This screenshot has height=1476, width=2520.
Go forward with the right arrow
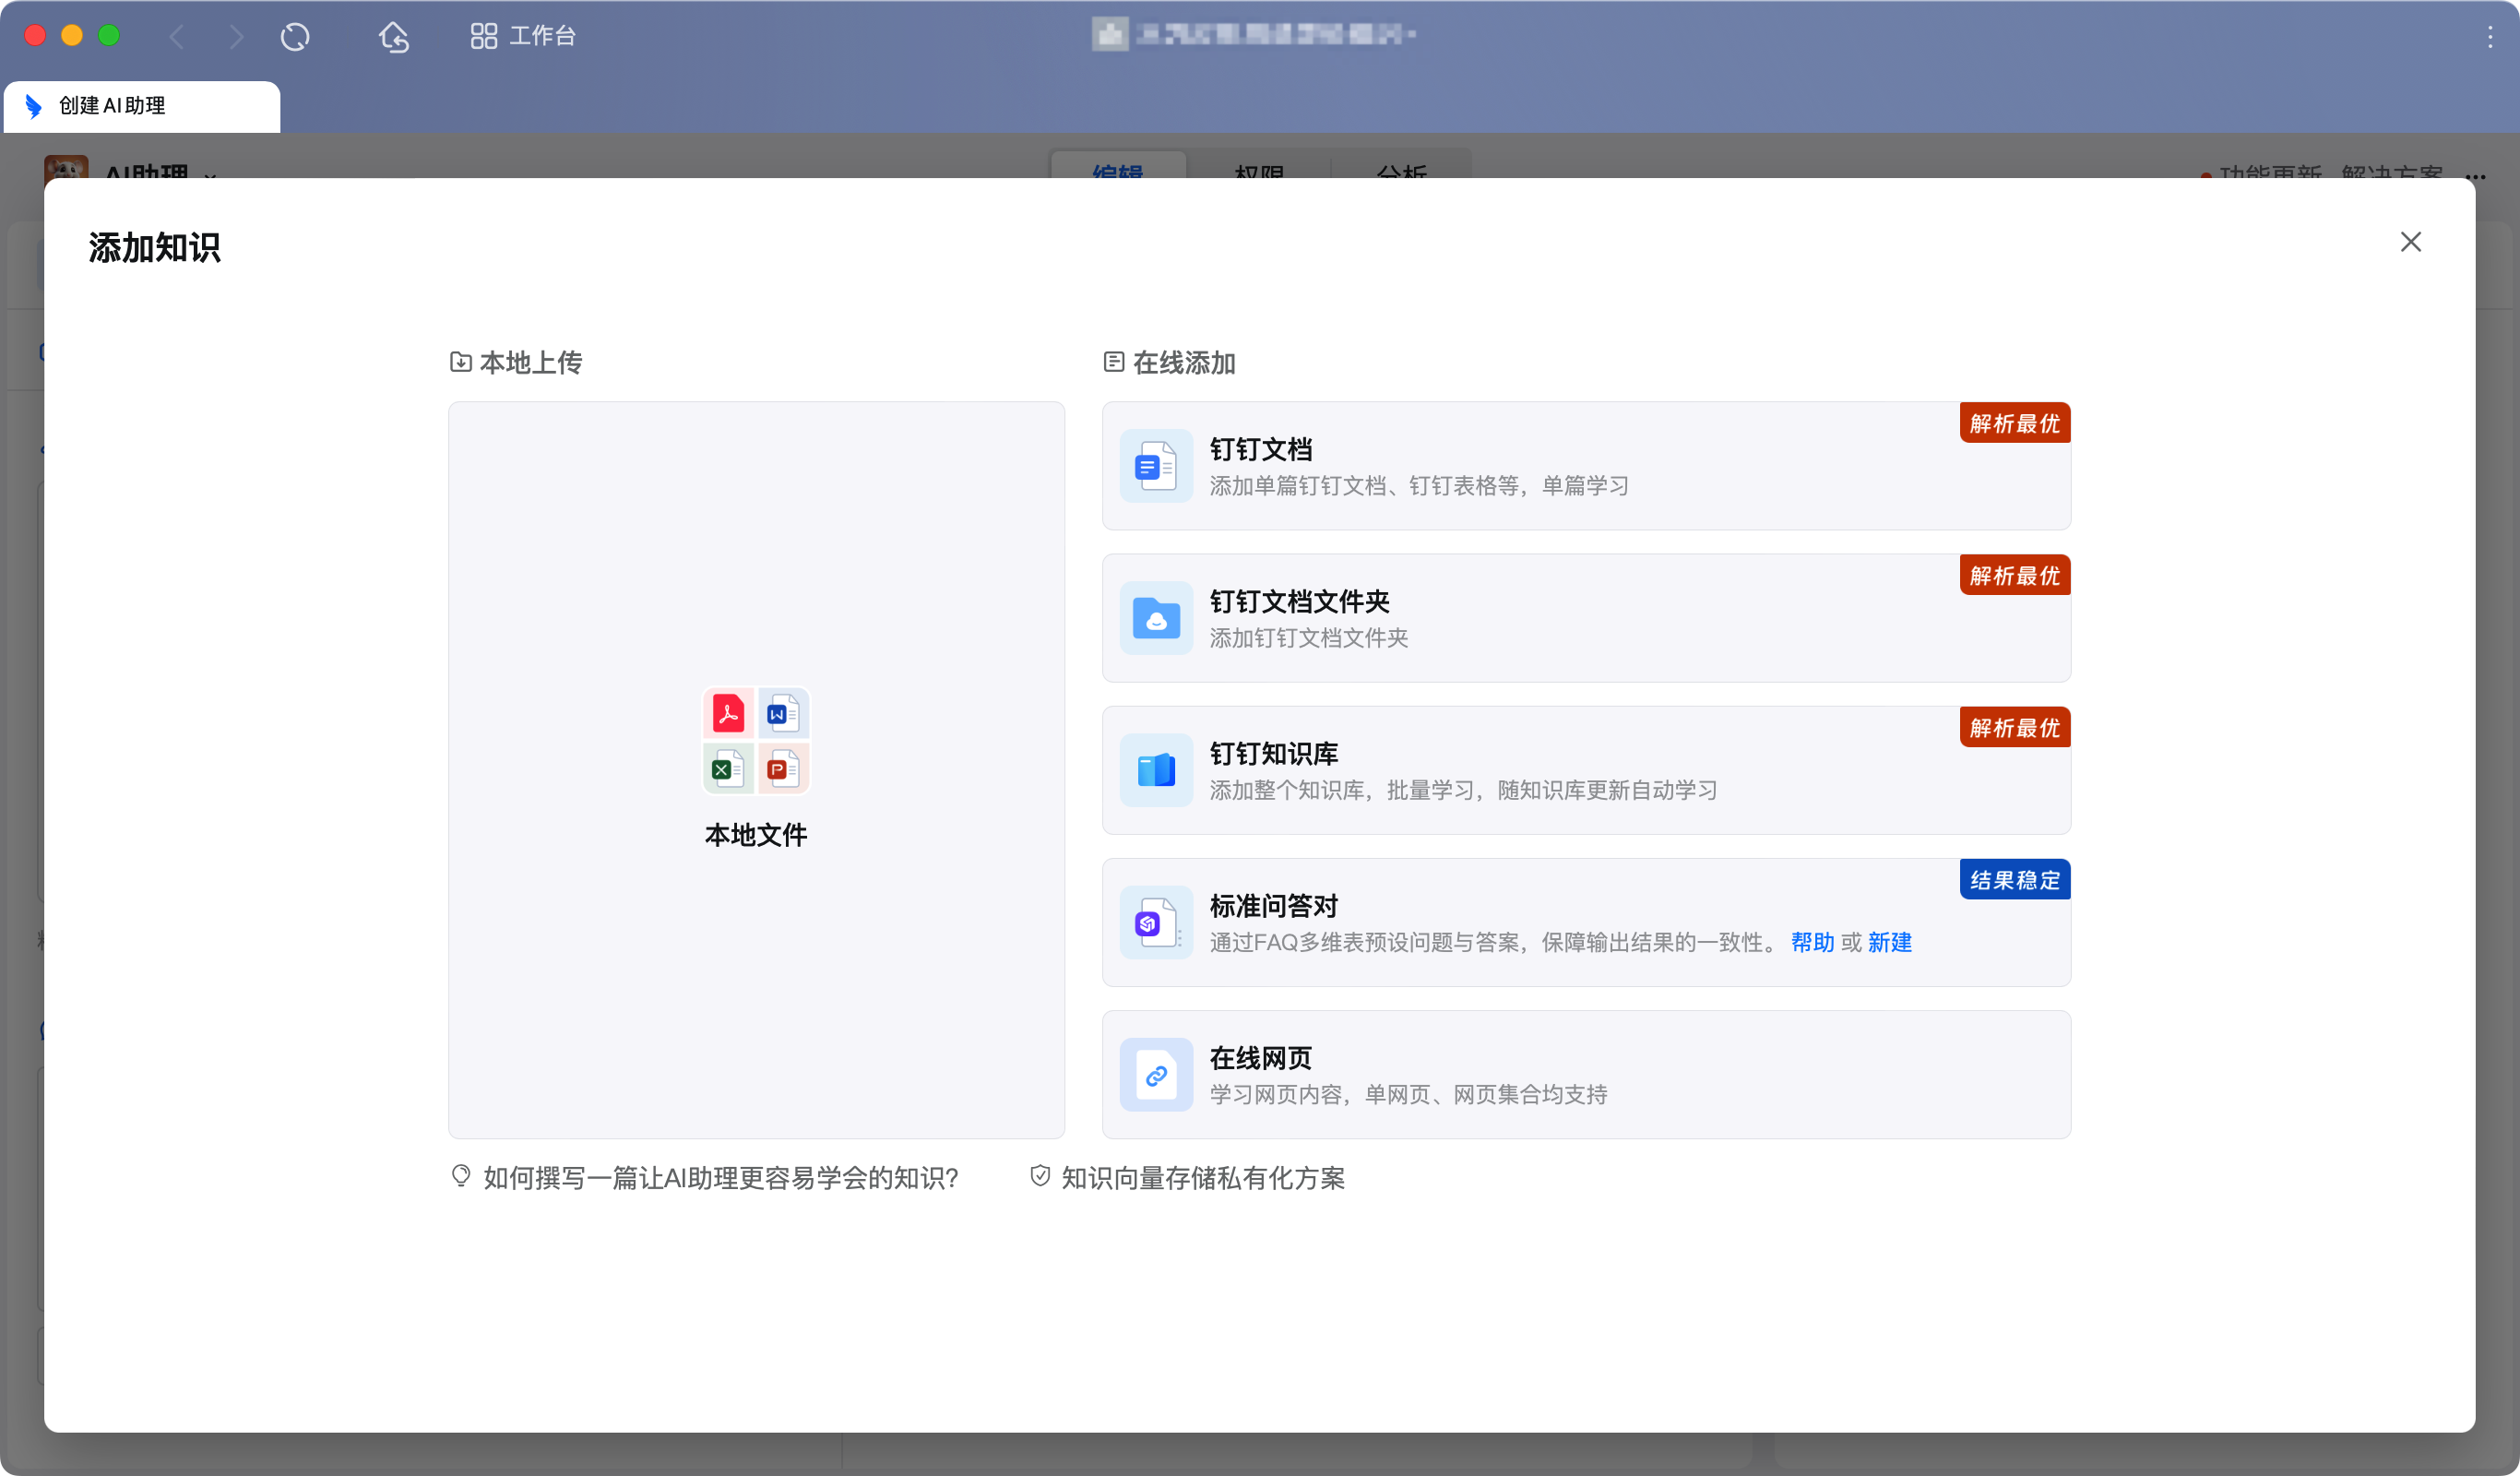(x=236, y=37)
